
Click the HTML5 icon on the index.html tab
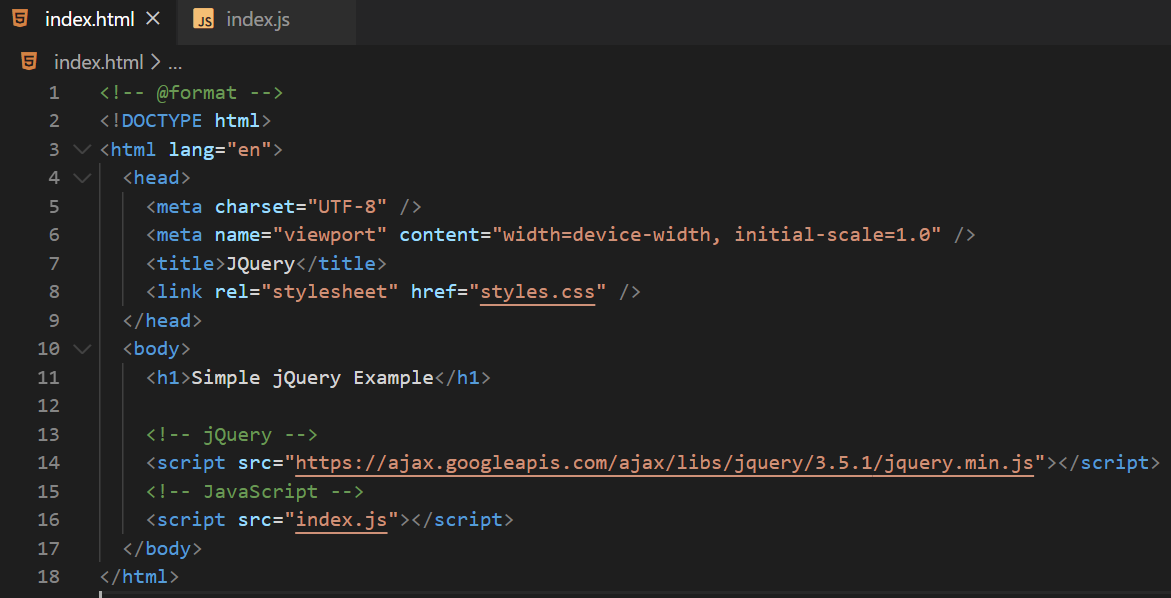point(21,17)
